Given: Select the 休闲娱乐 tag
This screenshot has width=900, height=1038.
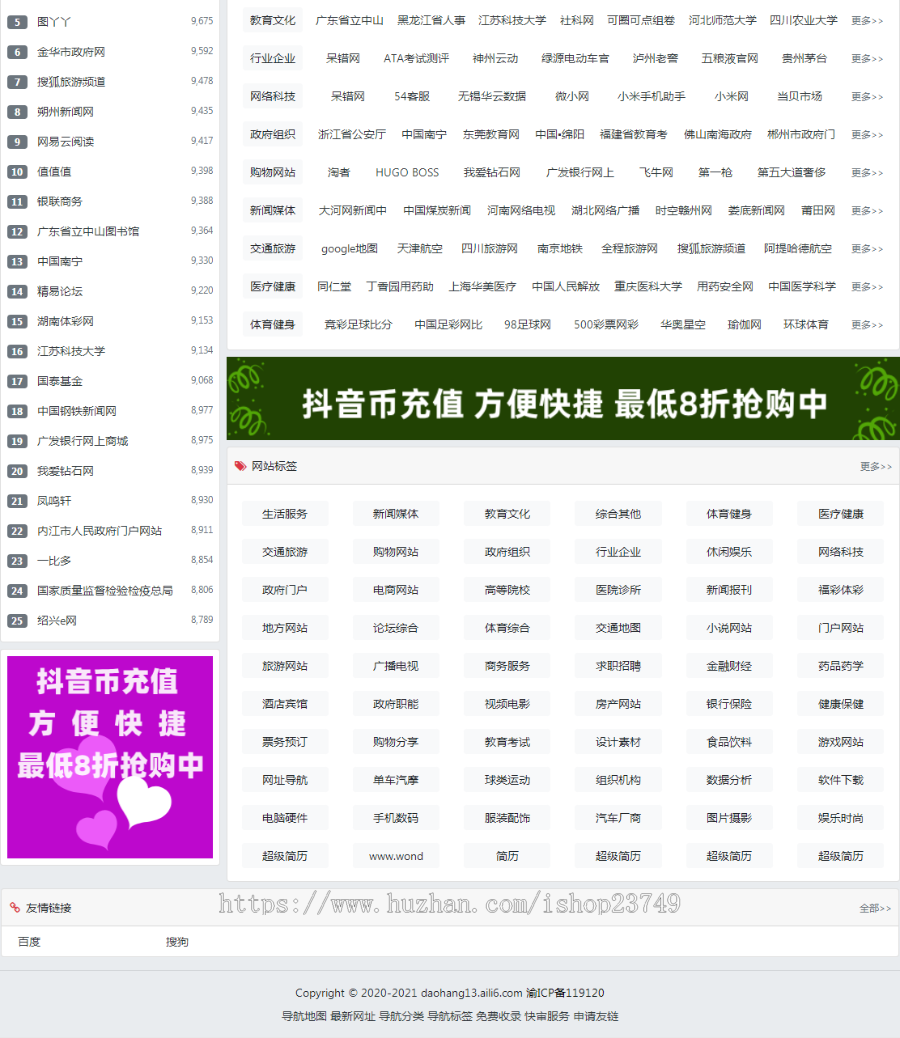Looking at the screenshot, I should tap(729, 552).
